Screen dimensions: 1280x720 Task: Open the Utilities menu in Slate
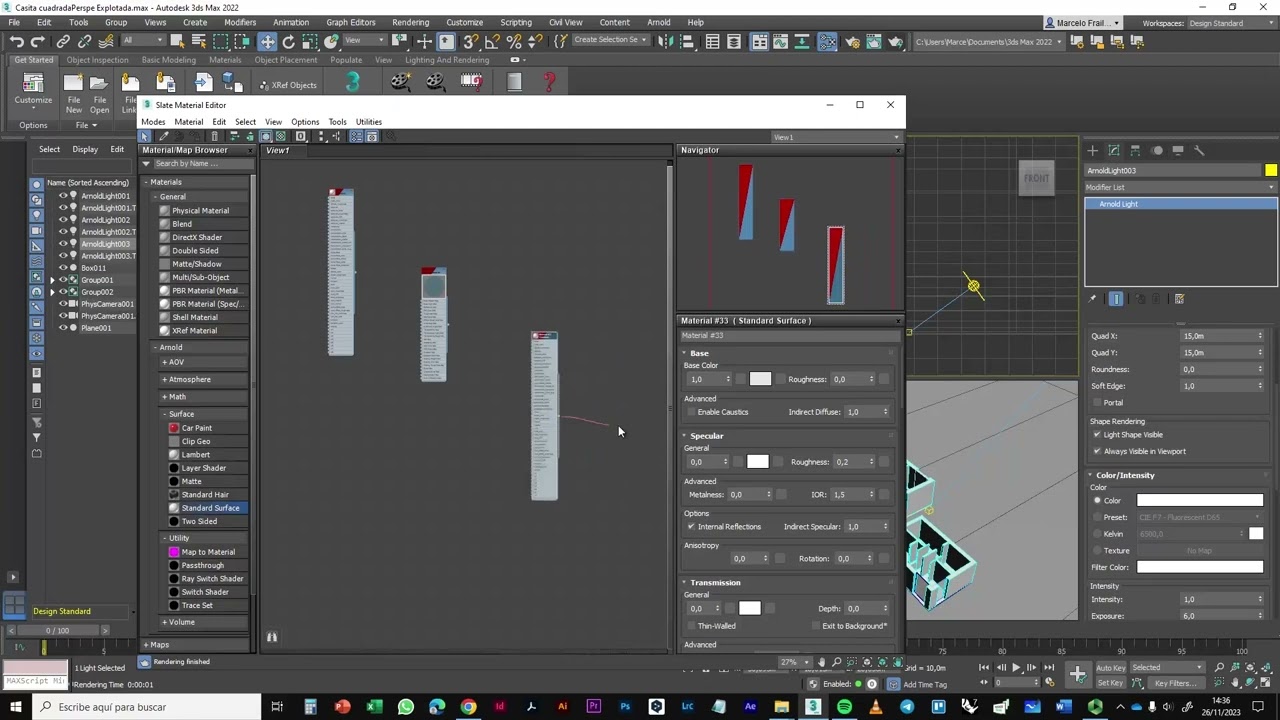368,122
